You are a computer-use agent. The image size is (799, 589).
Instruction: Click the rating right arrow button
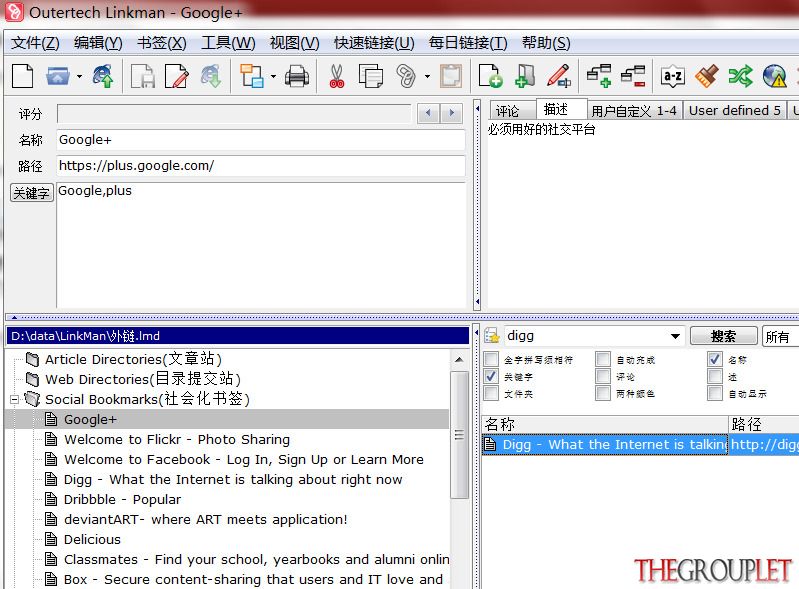click(x=451, y=113)
